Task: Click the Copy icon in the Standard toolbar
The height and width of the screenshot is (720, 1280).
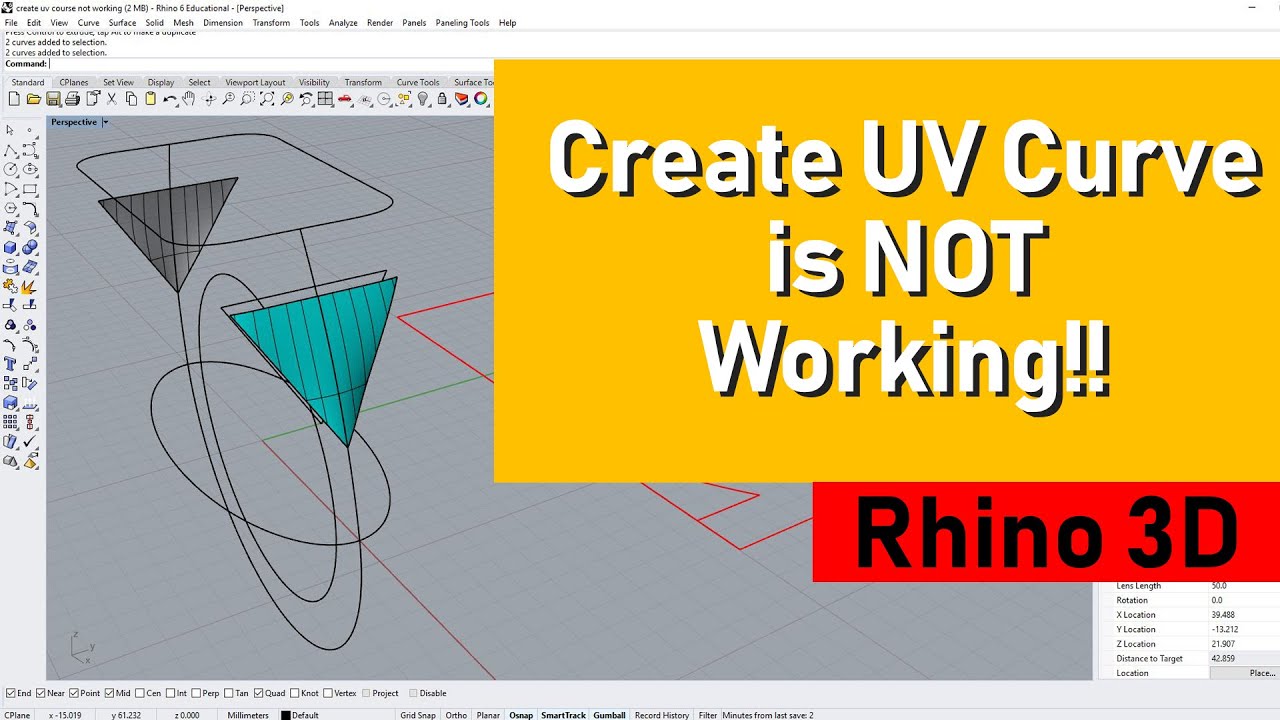Action: point(131,99)
